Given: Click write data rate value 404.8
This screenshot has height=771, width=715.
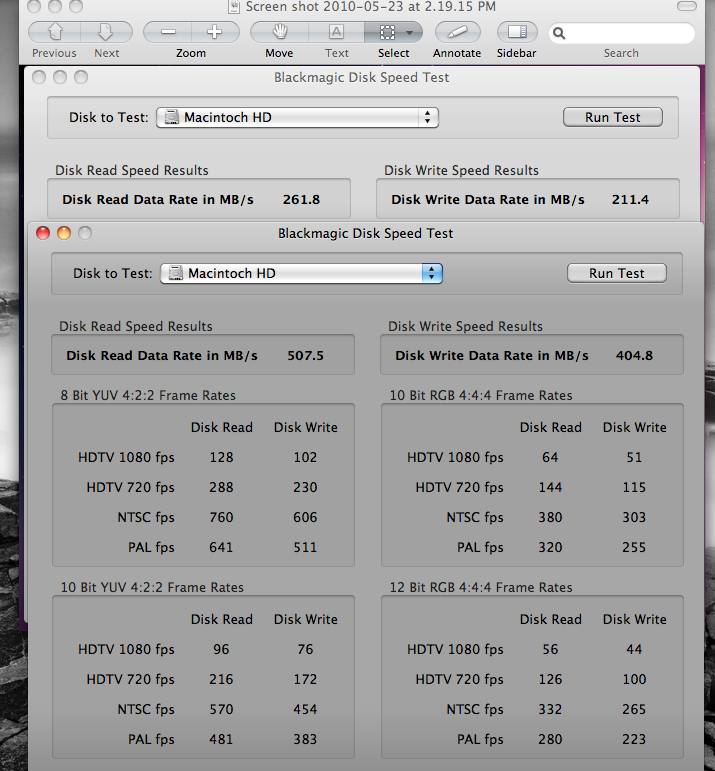Looking at the screenshot, I should click(634, 356).
